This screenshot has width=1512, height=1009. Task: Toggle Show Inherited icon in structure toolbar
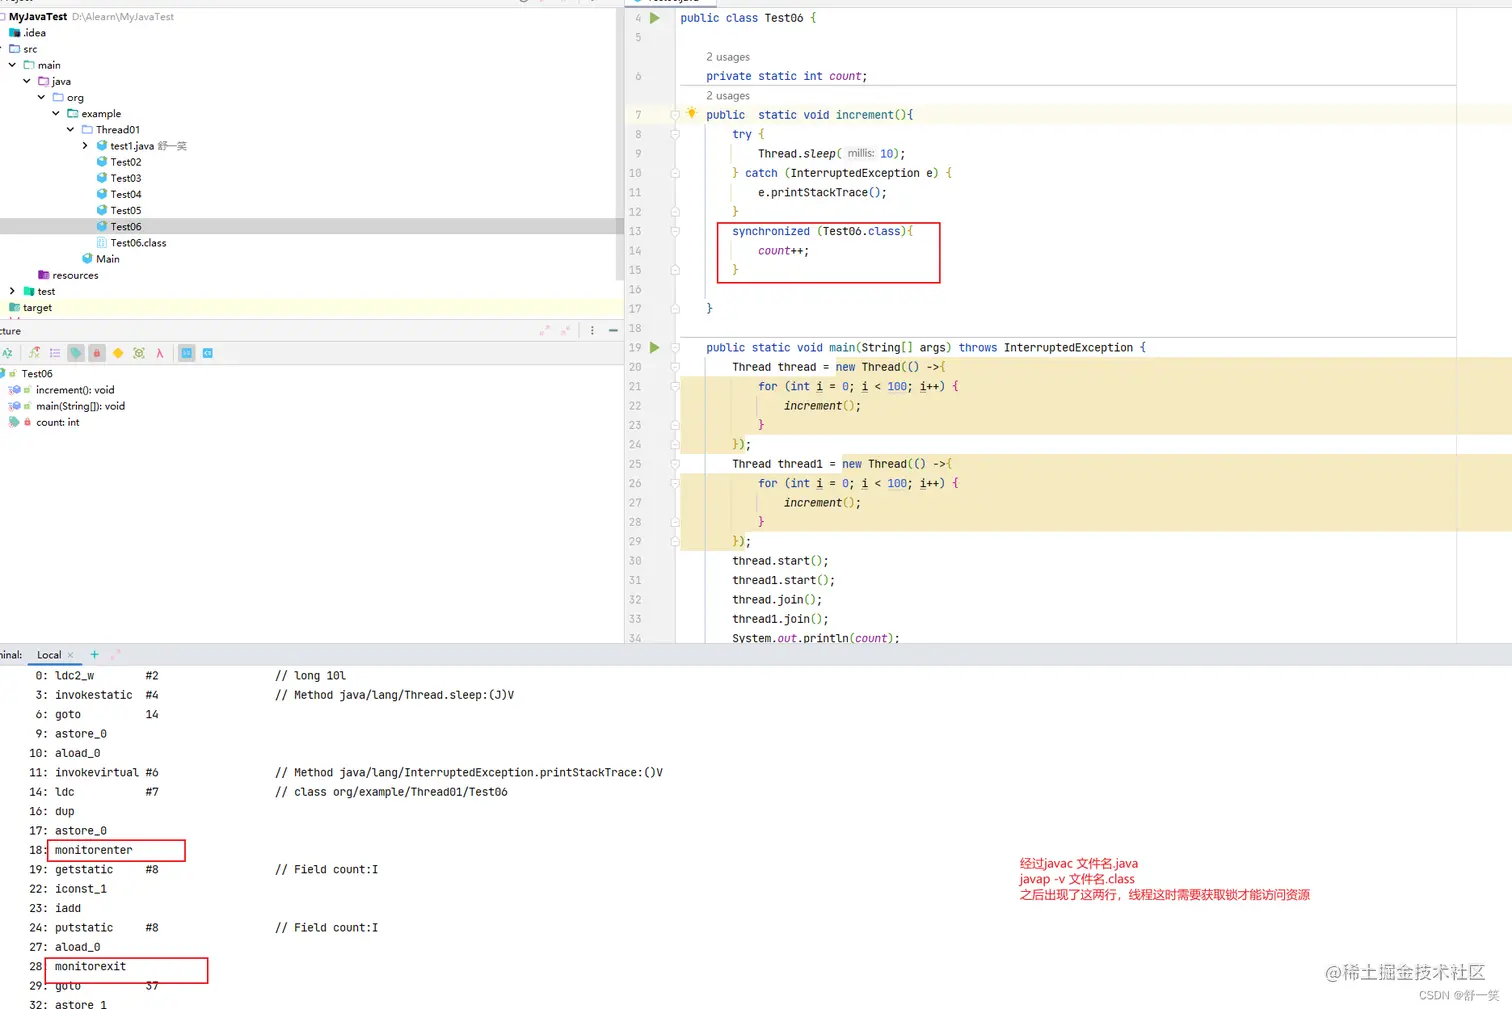tap(34, 353)
